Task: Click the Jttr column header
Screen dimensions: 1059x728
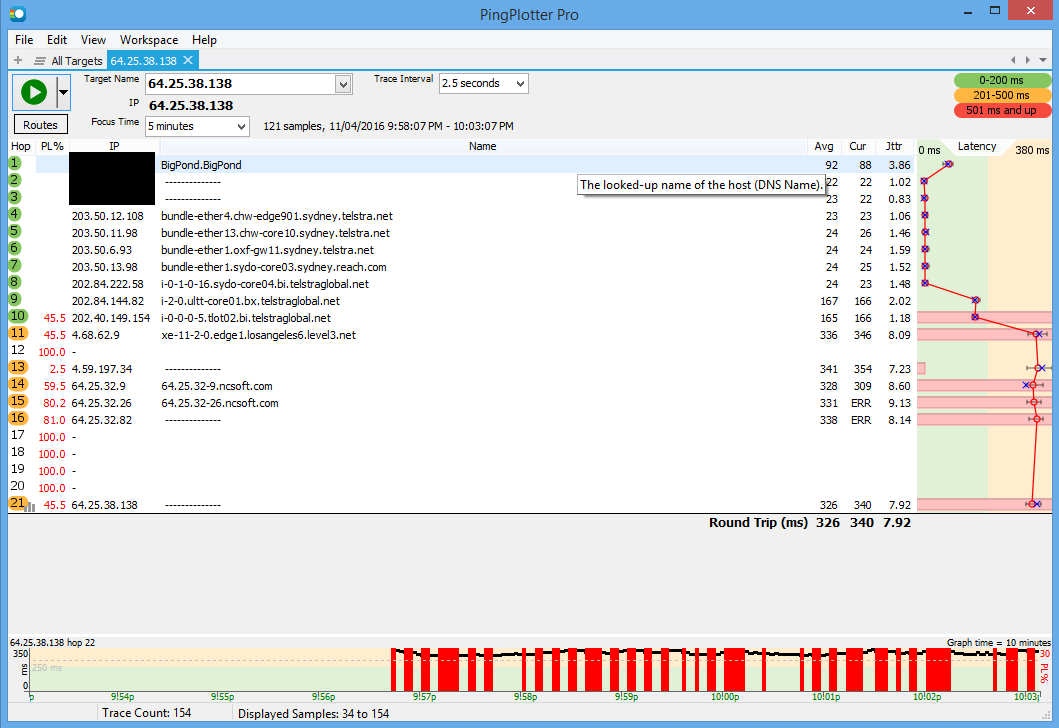Action: [x=894, y=147]
